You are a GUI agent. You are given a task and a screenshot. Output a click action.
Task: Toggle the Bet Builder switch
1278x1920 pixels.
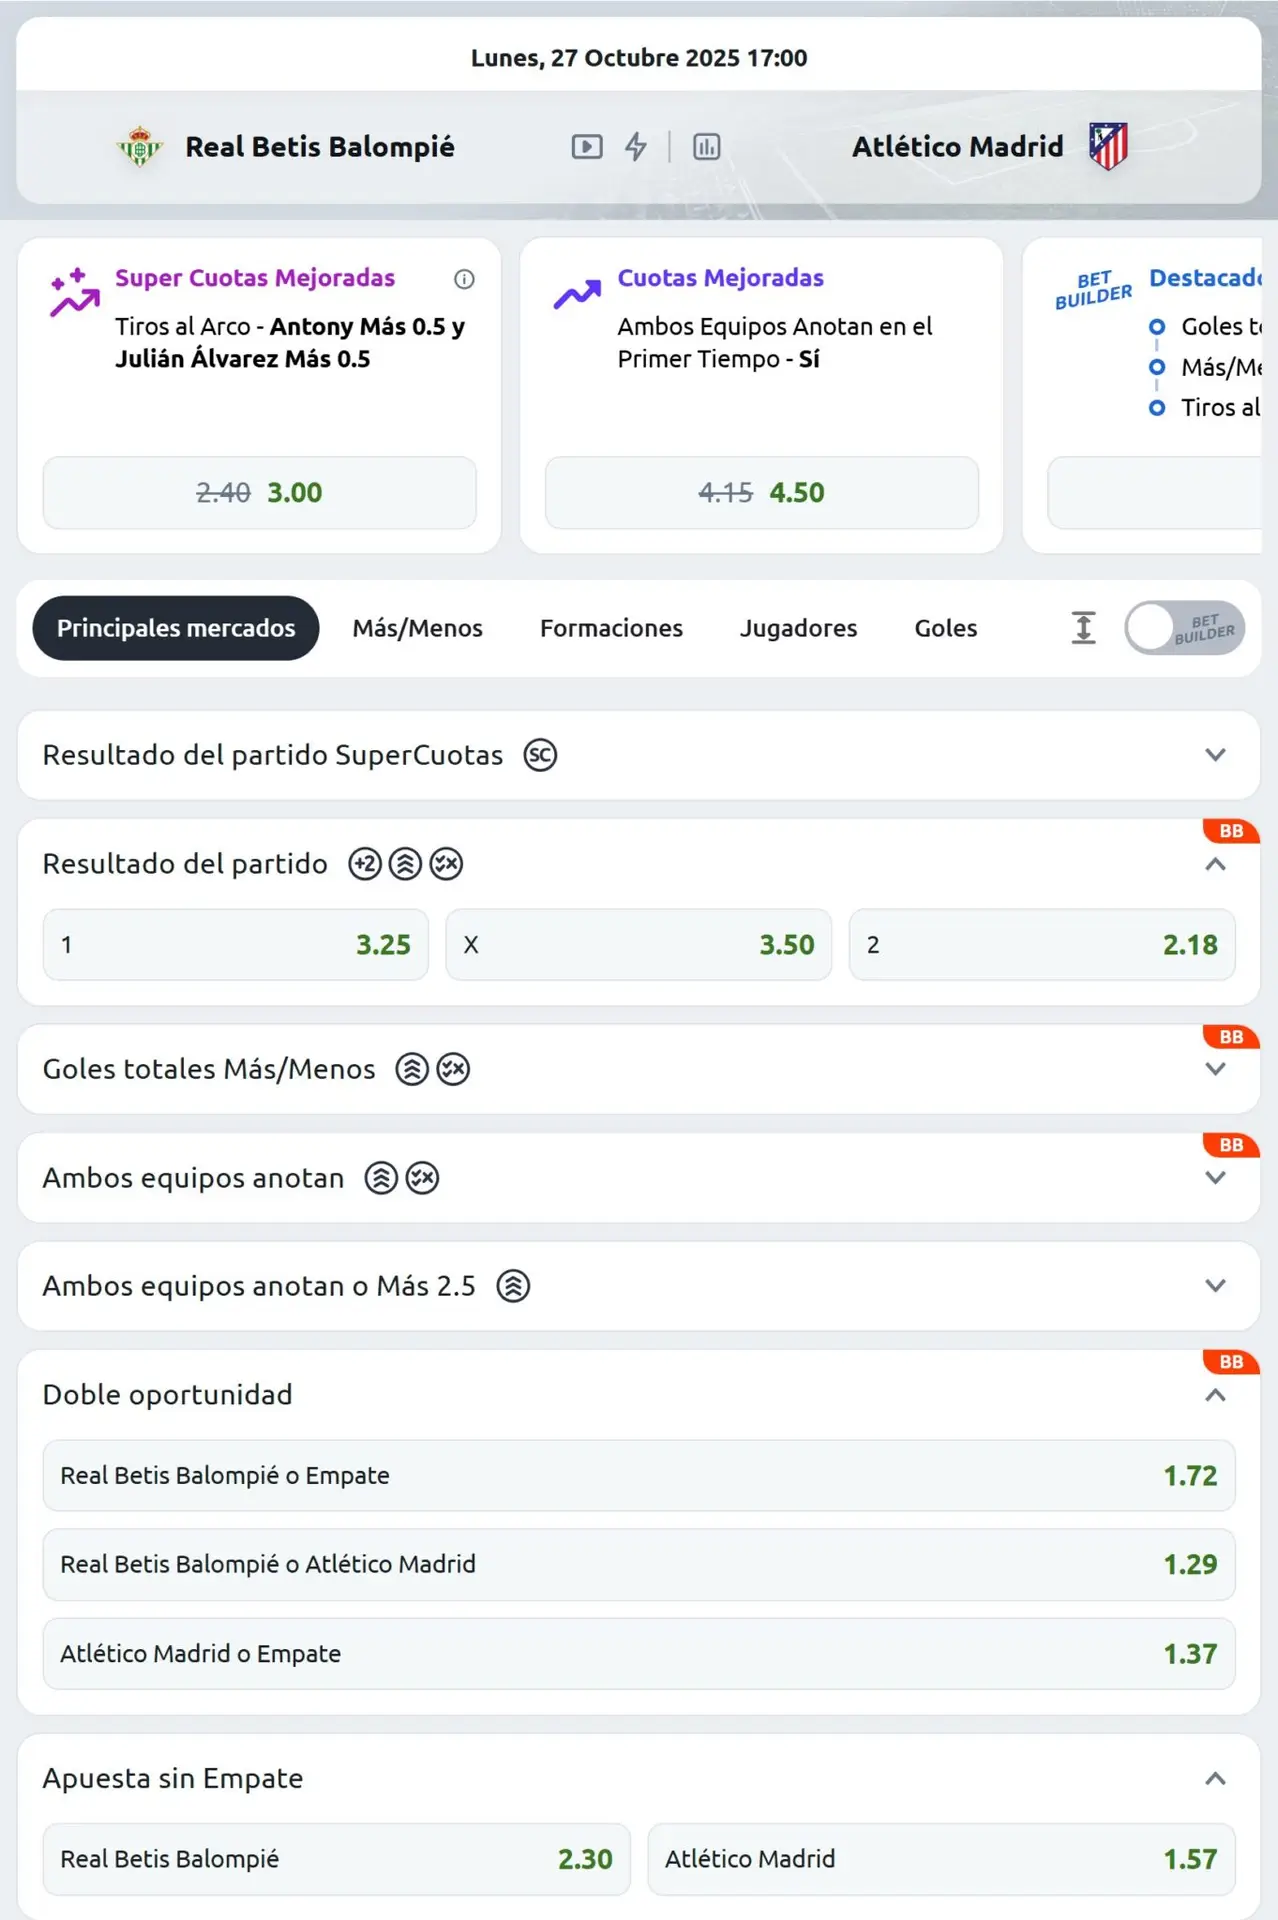1184,628
